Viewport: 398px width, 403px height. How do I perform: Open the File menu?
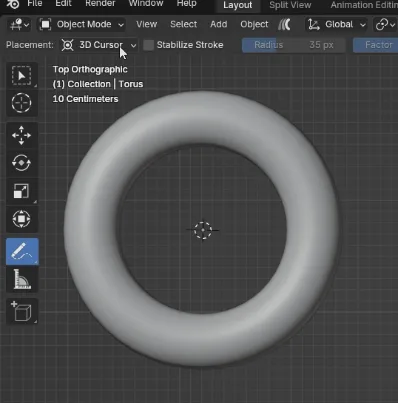[35, 4]
